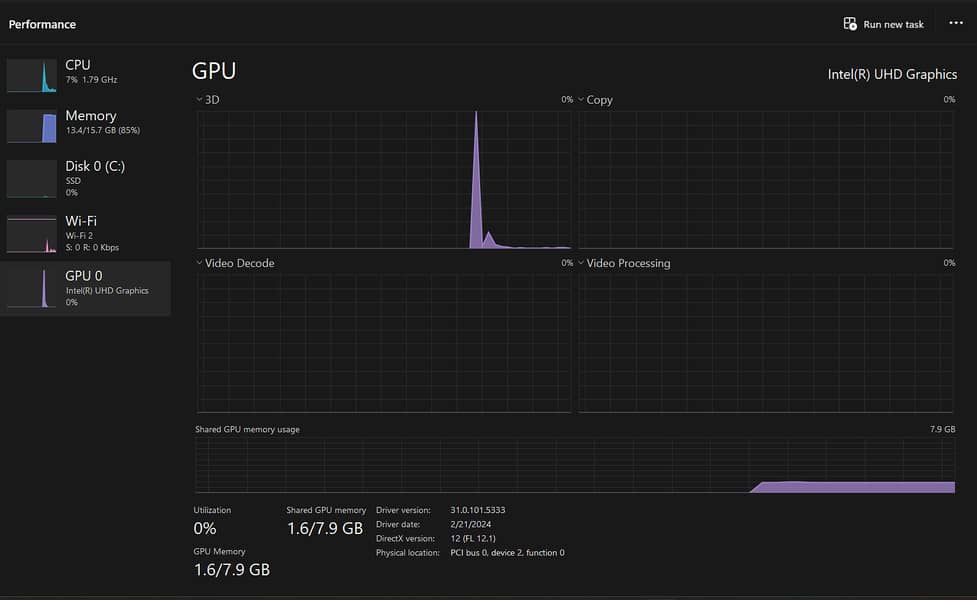Image resolution: width=977 pixels, height=600 pixels.
Task: Click the GPU 0 graph thumbnail
Action: coord(32,288)
